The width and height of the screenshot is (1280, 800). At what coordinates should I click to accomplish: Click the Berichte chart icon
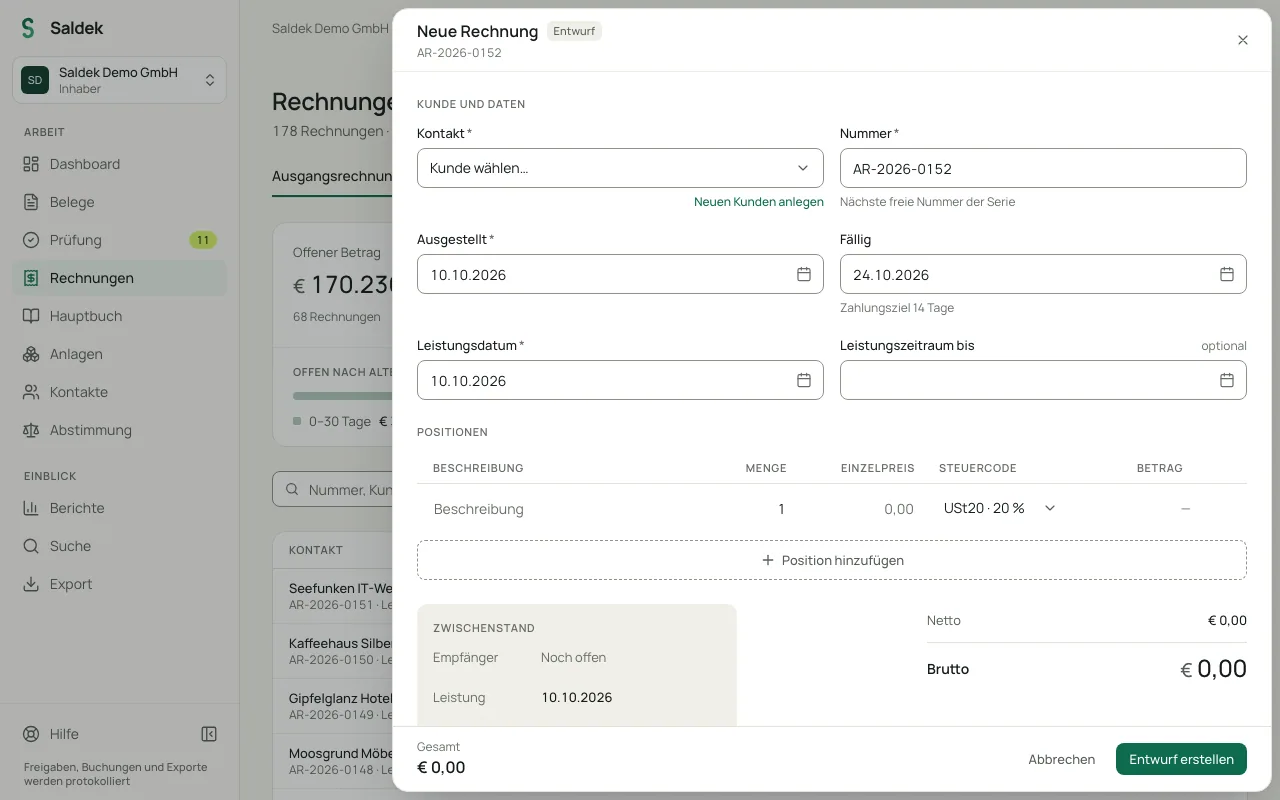(31, 508)
